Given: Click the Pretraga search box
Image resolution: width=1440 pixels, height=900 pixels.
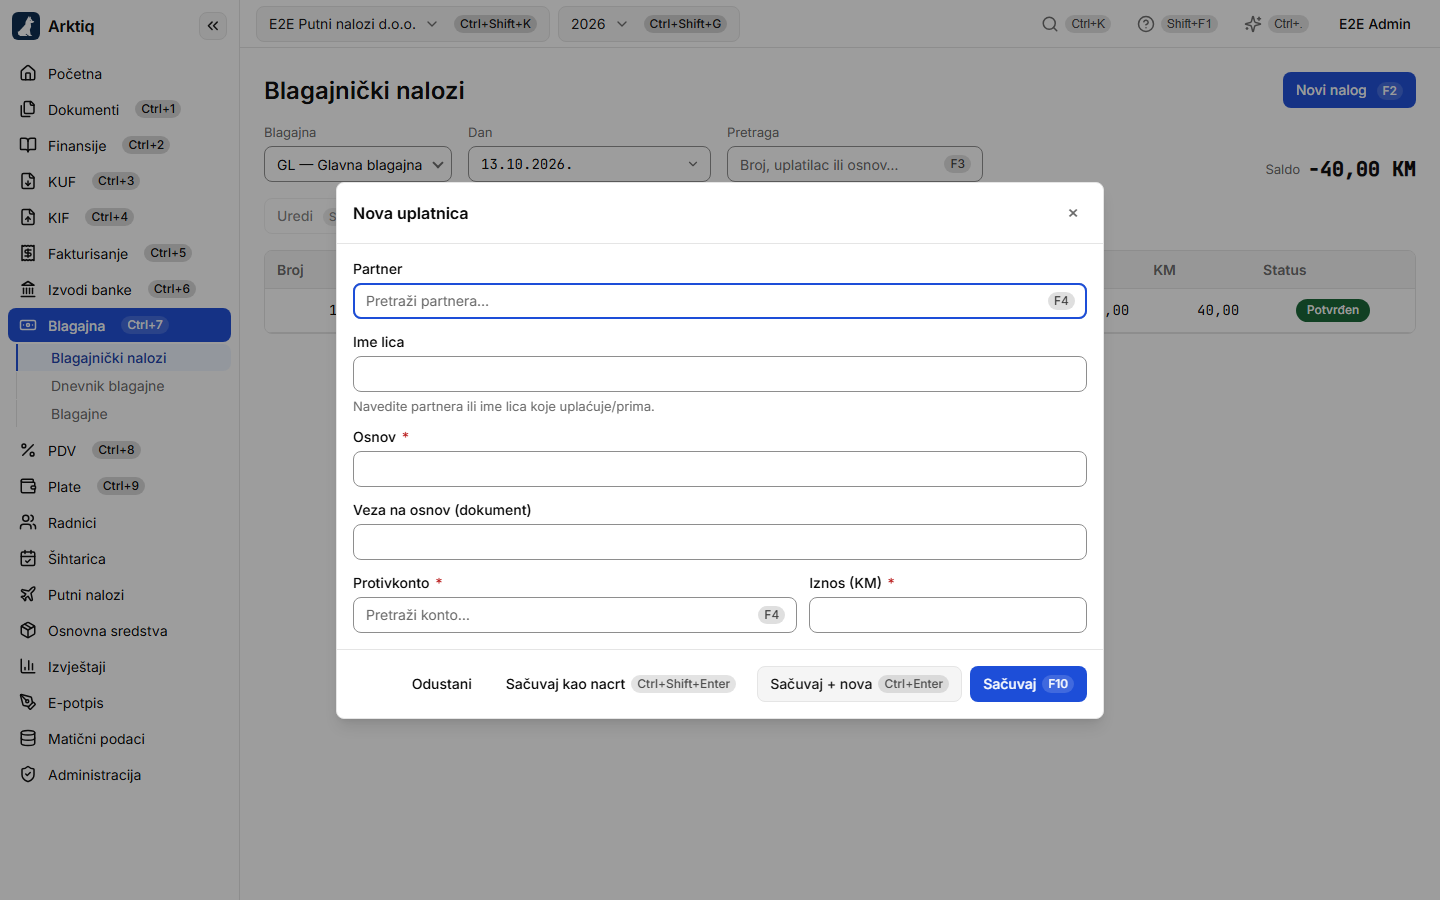Looking at the screenshot, I should [855, 164].
